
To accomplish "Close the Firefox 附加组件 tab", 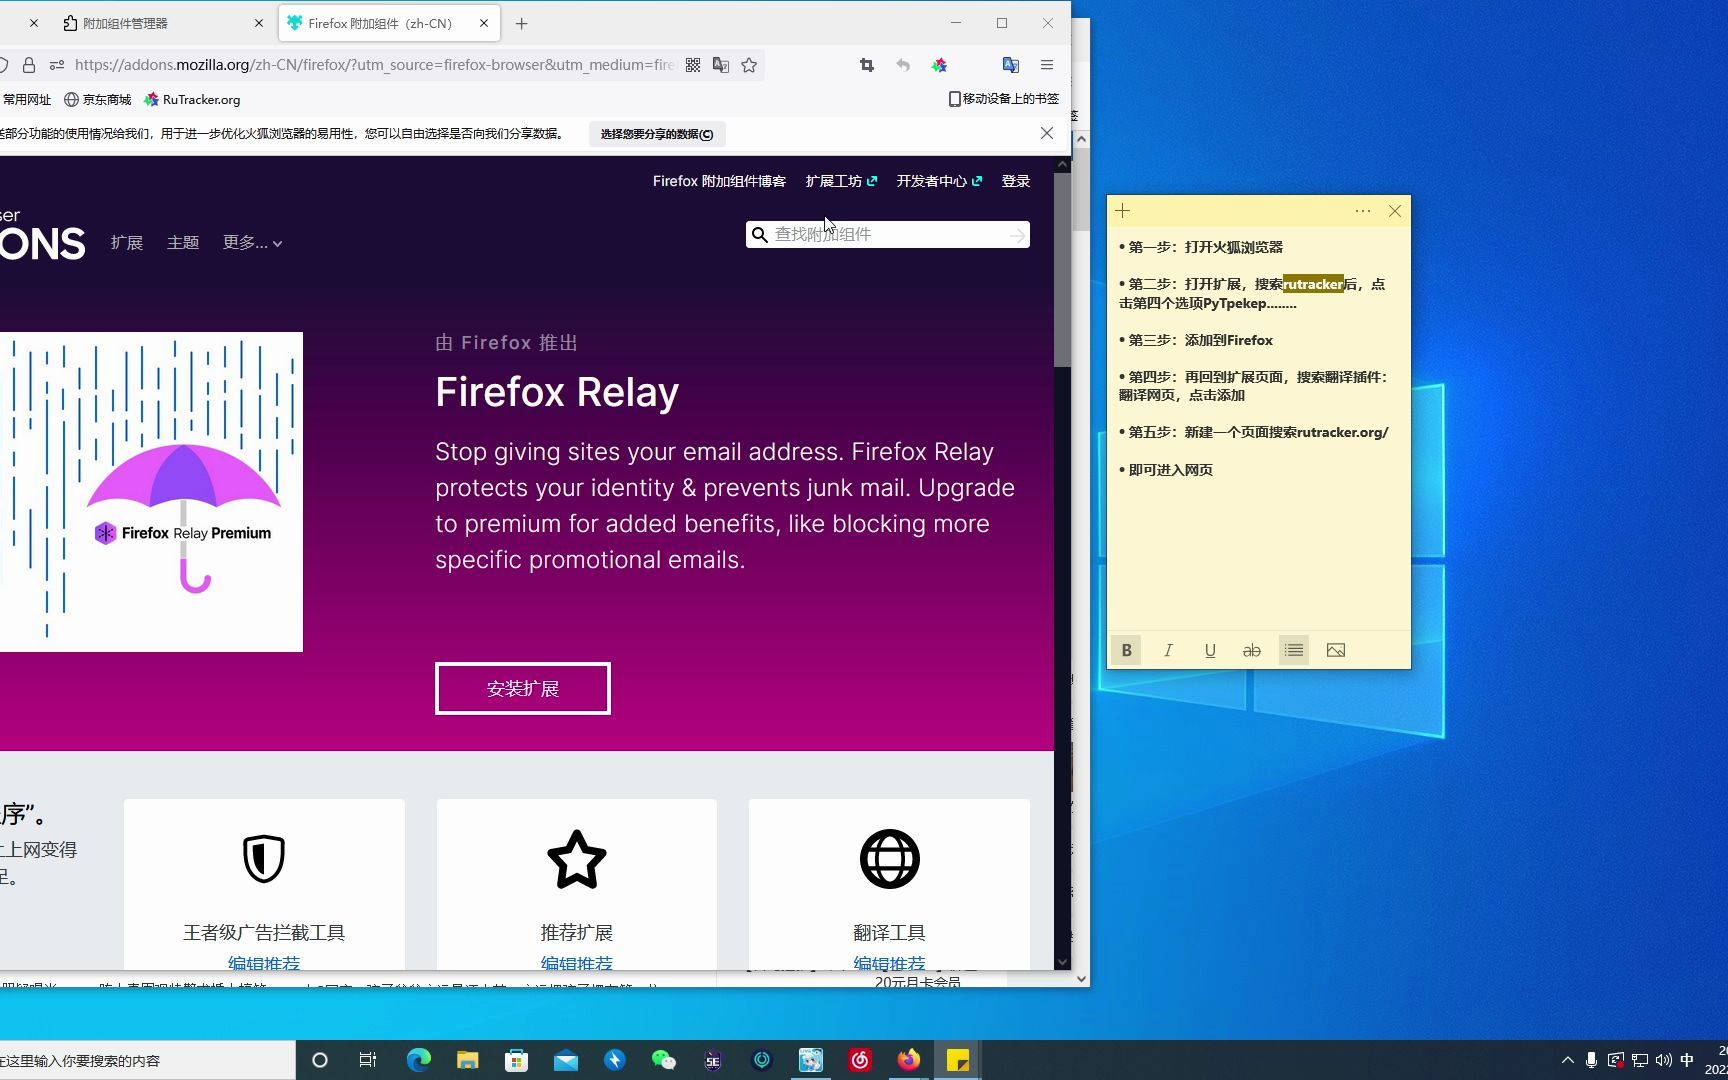I will tap(484, 23).
